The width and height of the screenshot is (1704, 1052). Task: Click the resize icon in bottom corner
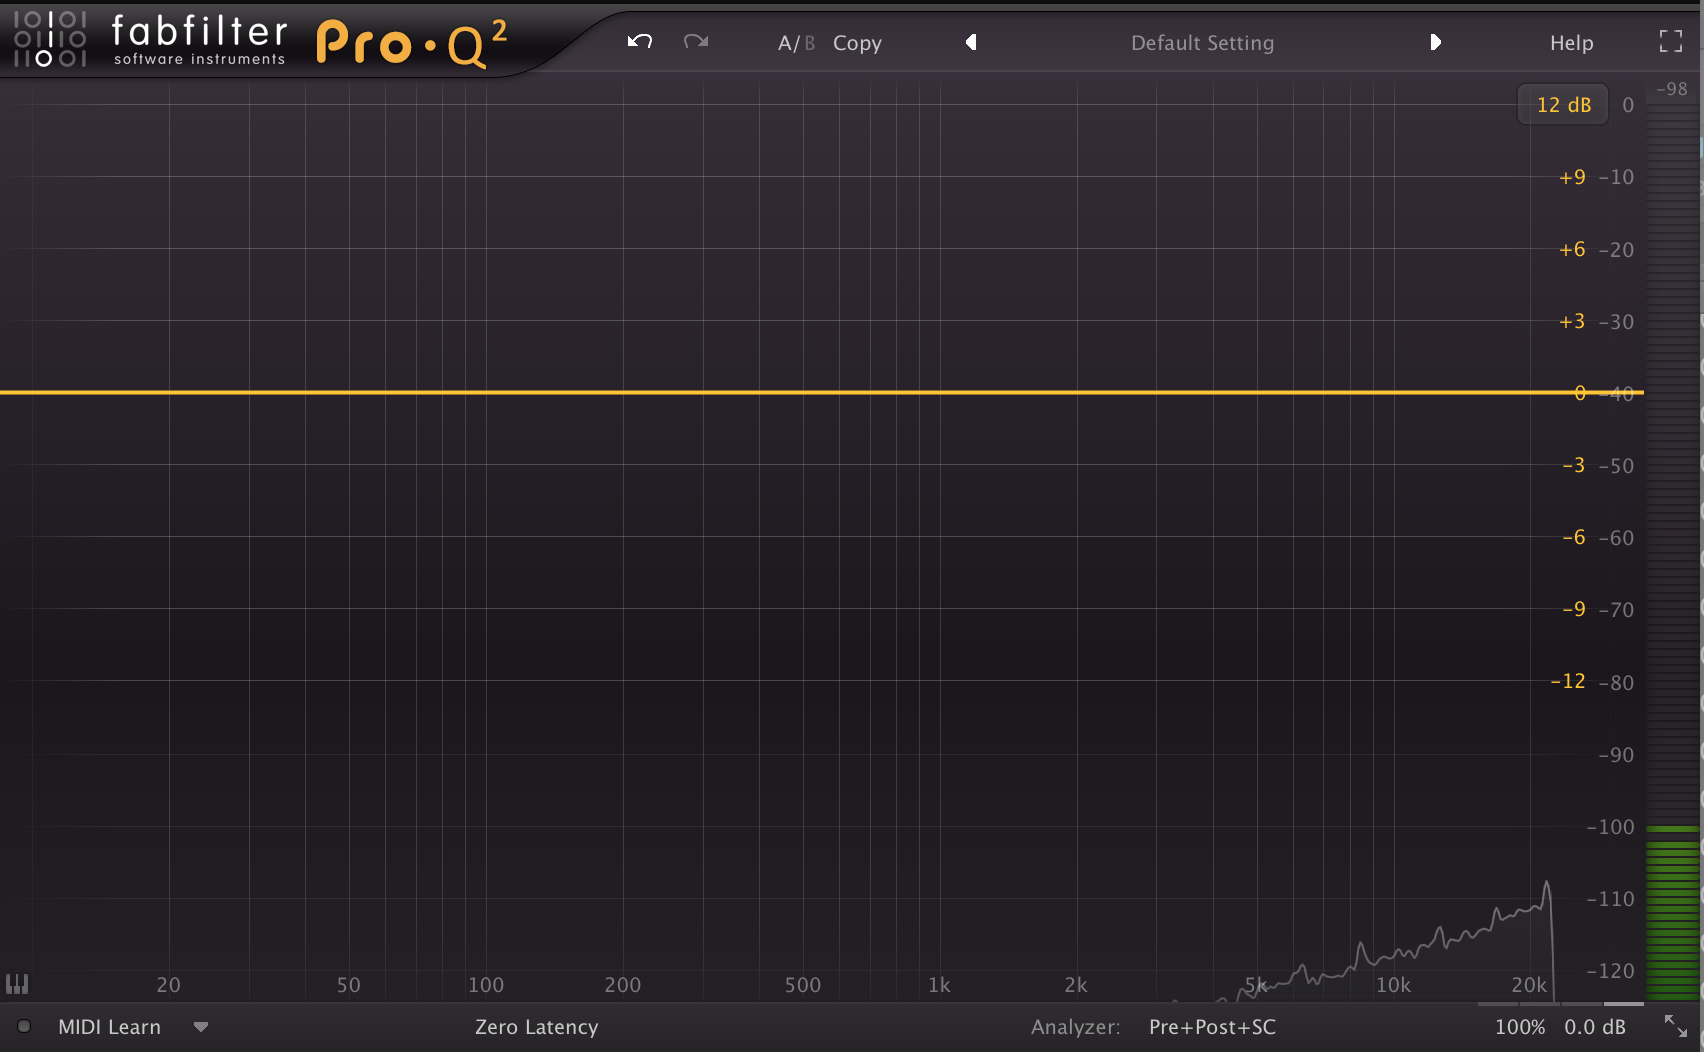pos(1675,1026)
